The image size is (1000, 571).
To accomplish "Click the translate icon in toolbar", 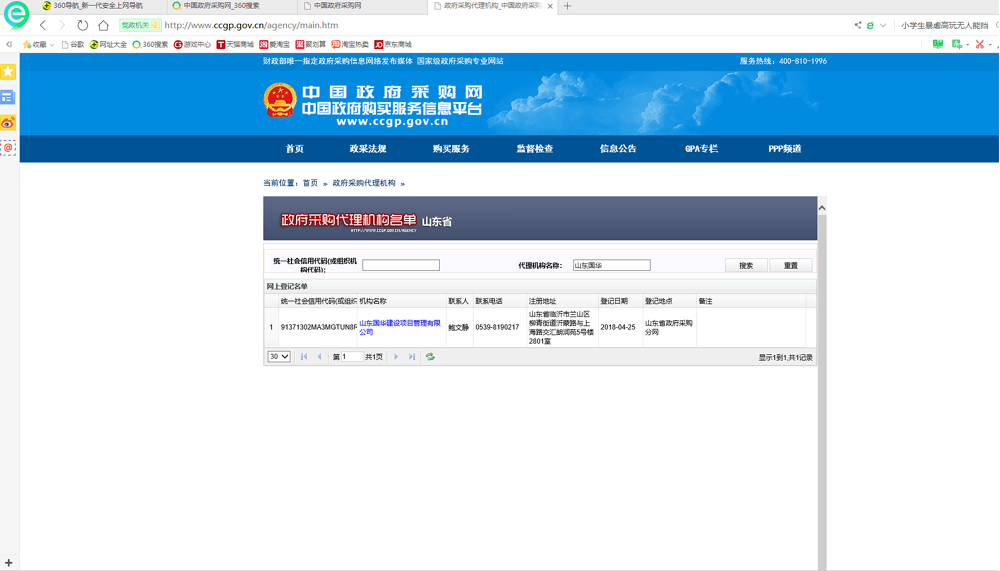I will (x=956, y=44).
